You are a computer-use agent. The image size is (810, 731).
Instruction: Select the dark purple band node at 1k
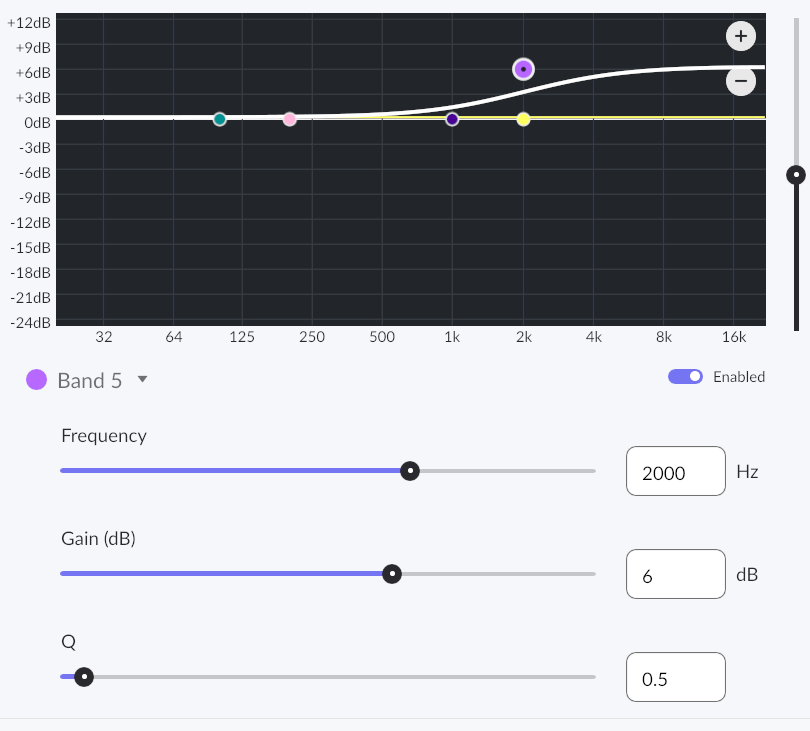coord(452,119)
